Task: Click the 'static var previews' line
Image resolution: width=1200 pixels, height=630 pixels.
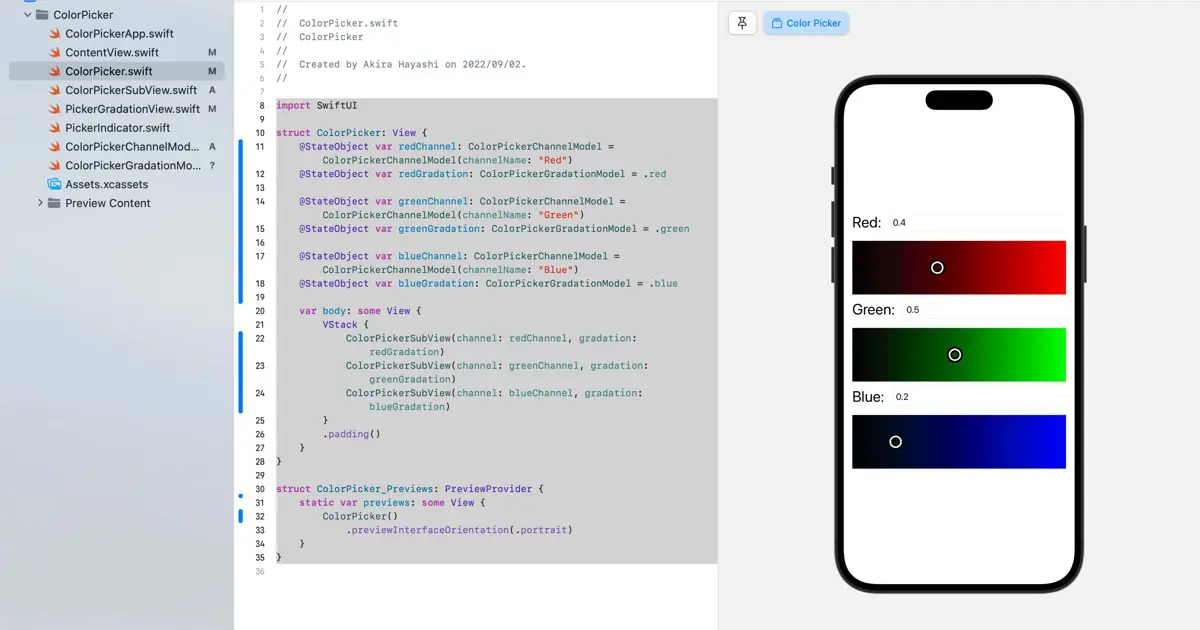Action: click(392, 502)
